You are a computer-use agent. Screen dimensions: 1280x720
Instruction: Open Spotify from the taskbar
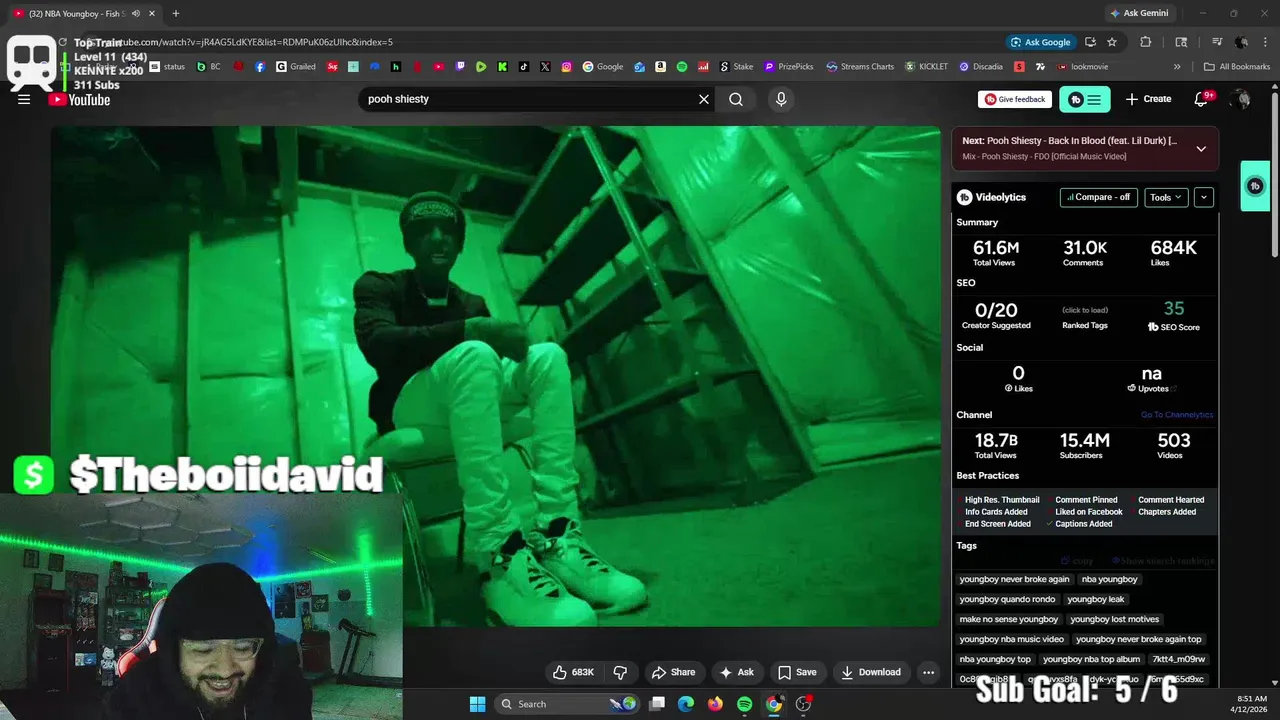(x=744, y=704)
